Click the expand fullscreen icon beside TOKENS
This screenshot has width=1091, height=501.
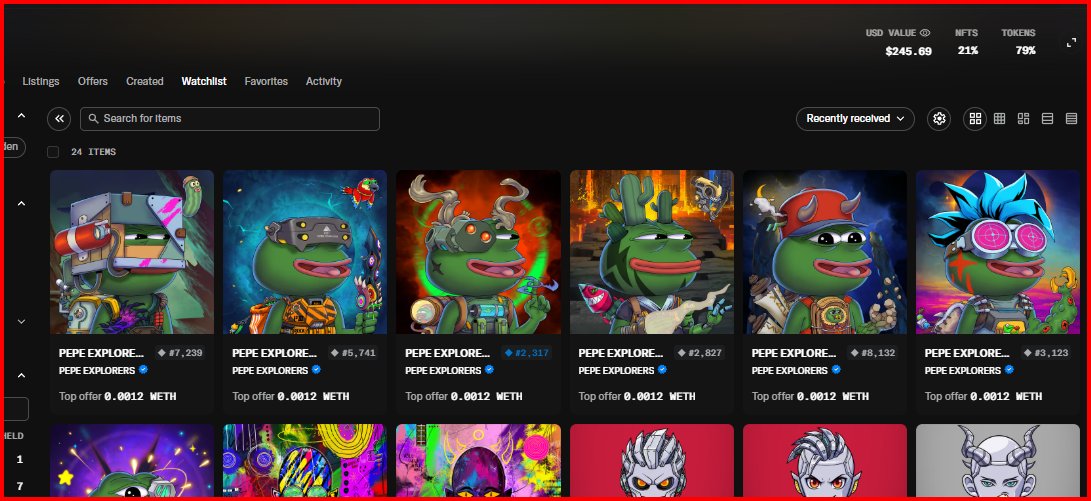(x=1072, y=42)
